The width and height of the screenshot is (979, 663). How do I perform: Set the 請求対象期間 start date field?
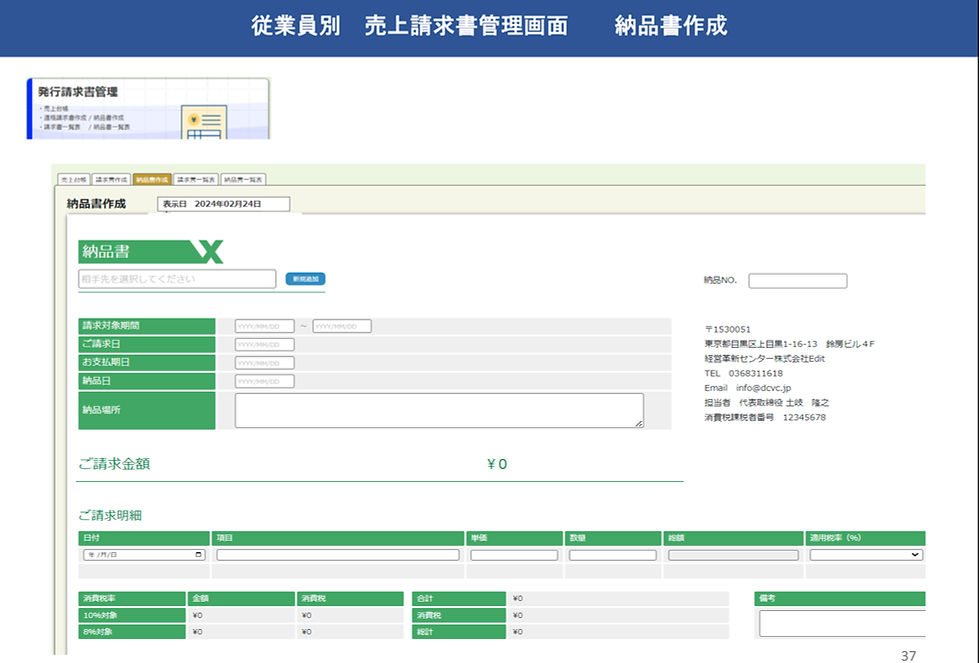click(265, 327)
